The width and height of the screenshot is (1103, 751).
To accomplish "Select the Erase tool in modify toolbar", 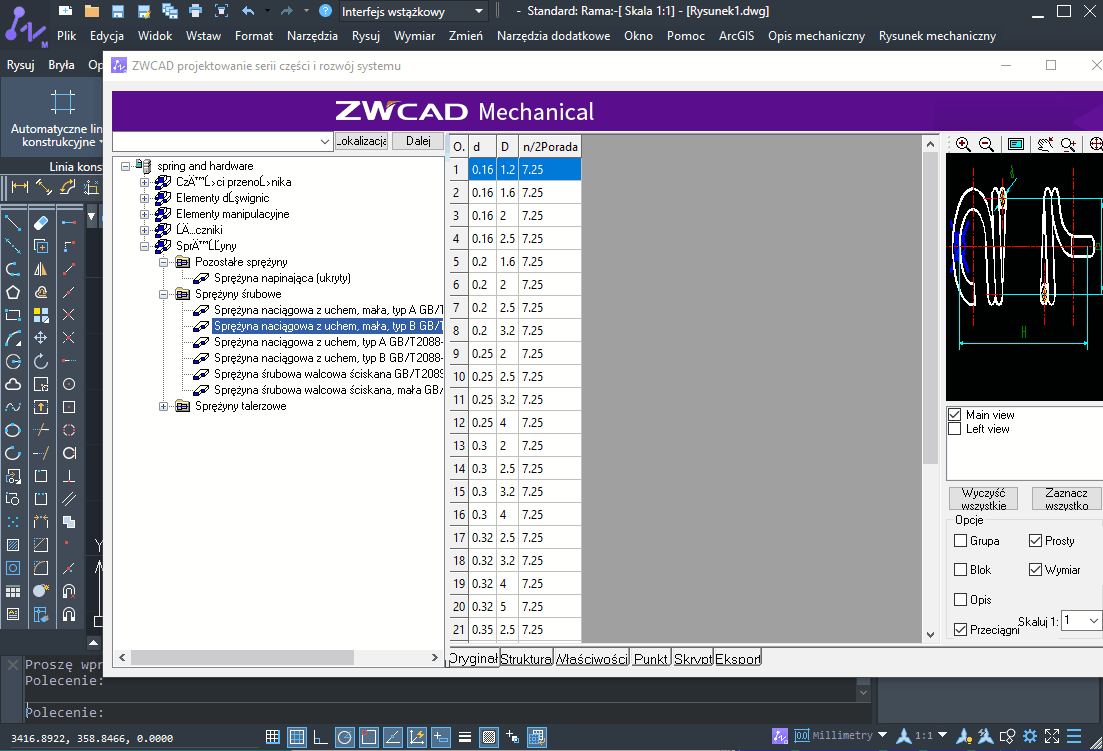I will 41,224.
